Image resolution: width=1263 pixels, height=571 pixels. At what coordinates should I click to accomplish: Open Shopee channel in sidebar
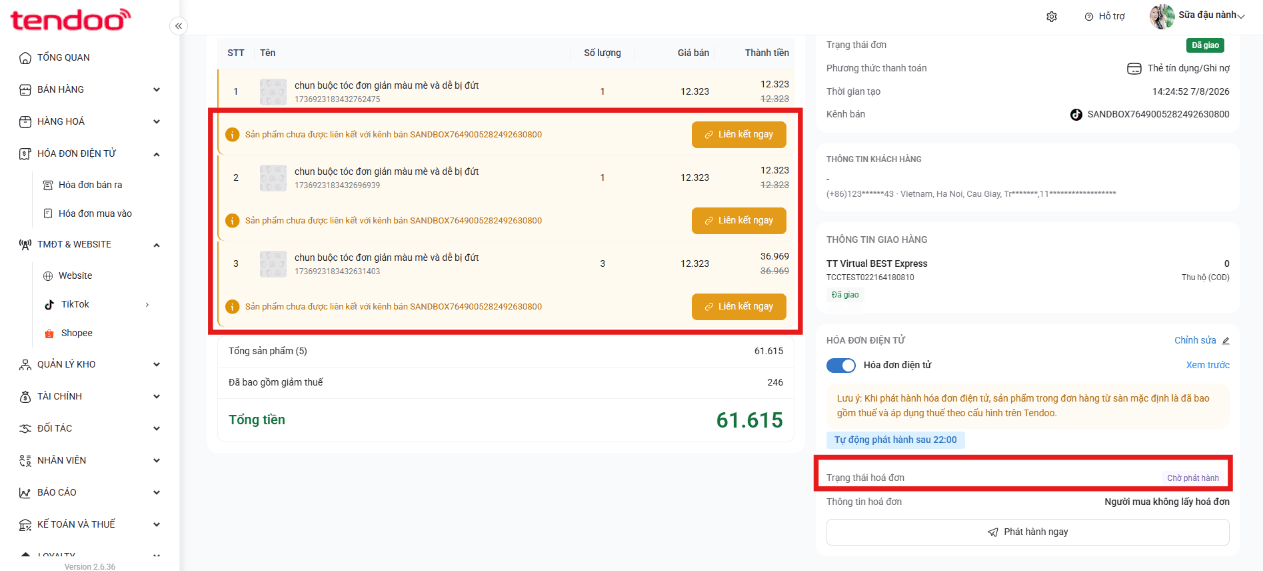[76, 333]
